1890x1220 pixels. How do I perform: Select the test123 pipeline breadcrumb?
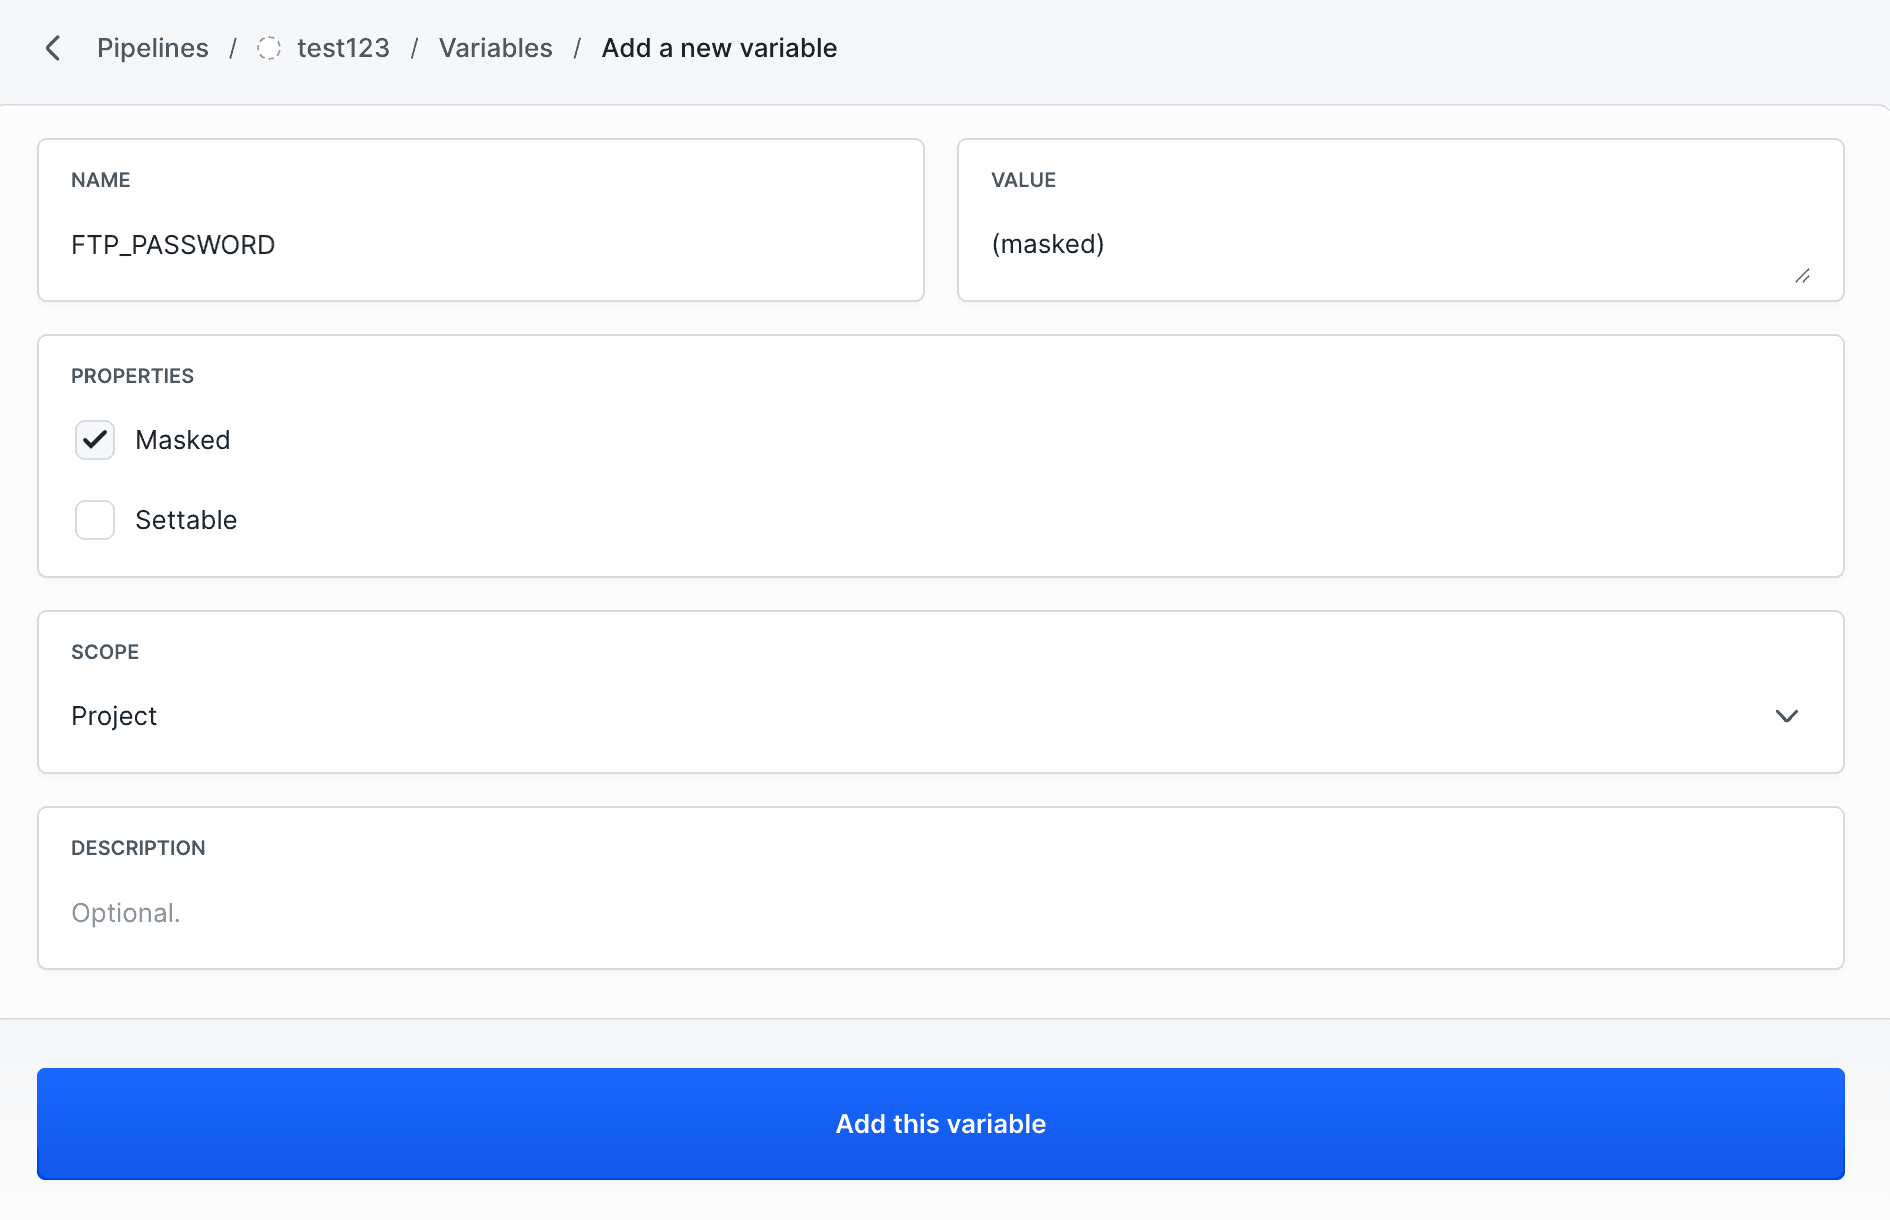click(343, 47)
